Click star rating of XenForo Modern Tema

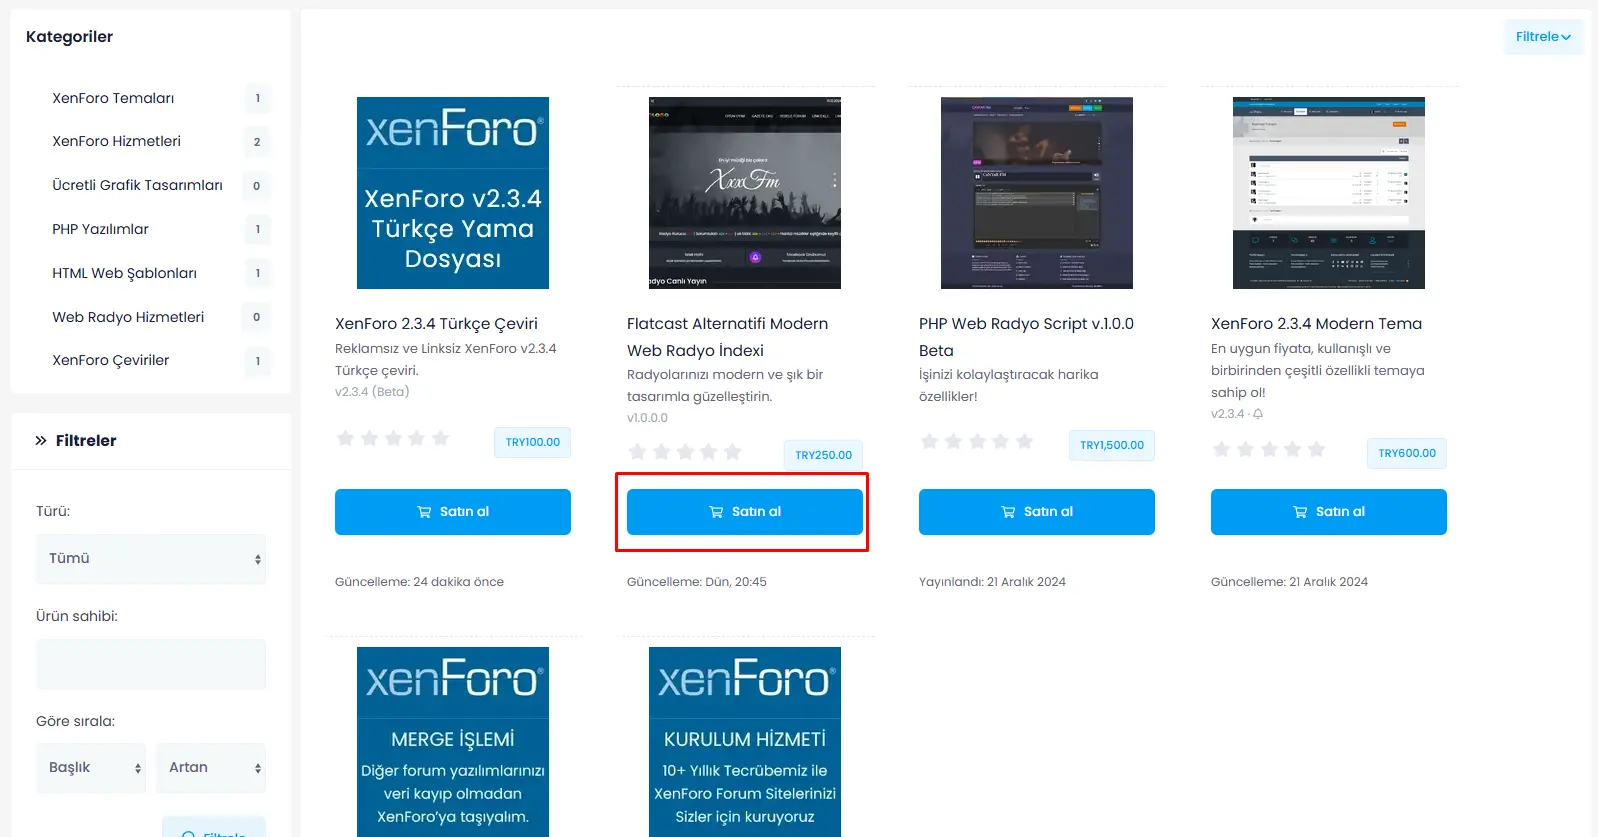1269,449
